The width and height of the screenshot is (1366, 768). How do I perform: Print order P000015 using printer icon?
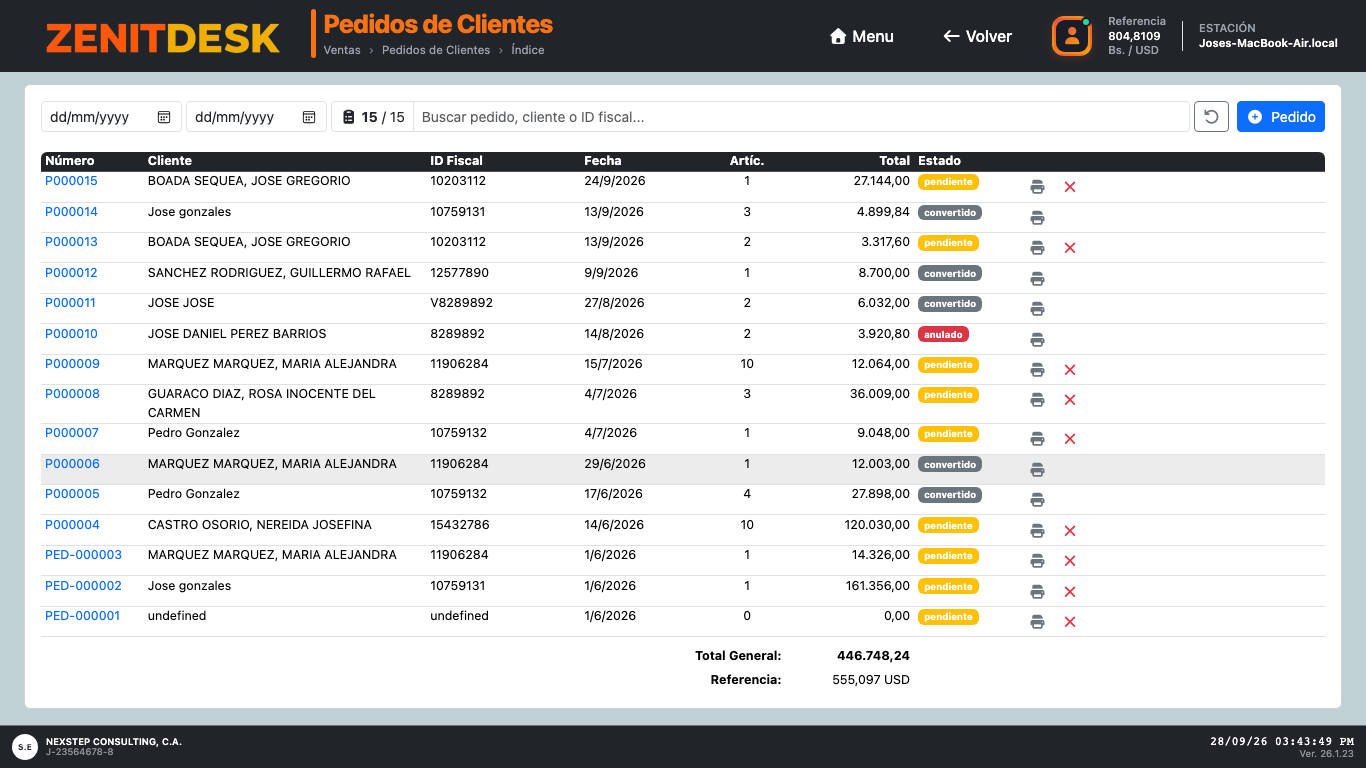point(1037,187)
